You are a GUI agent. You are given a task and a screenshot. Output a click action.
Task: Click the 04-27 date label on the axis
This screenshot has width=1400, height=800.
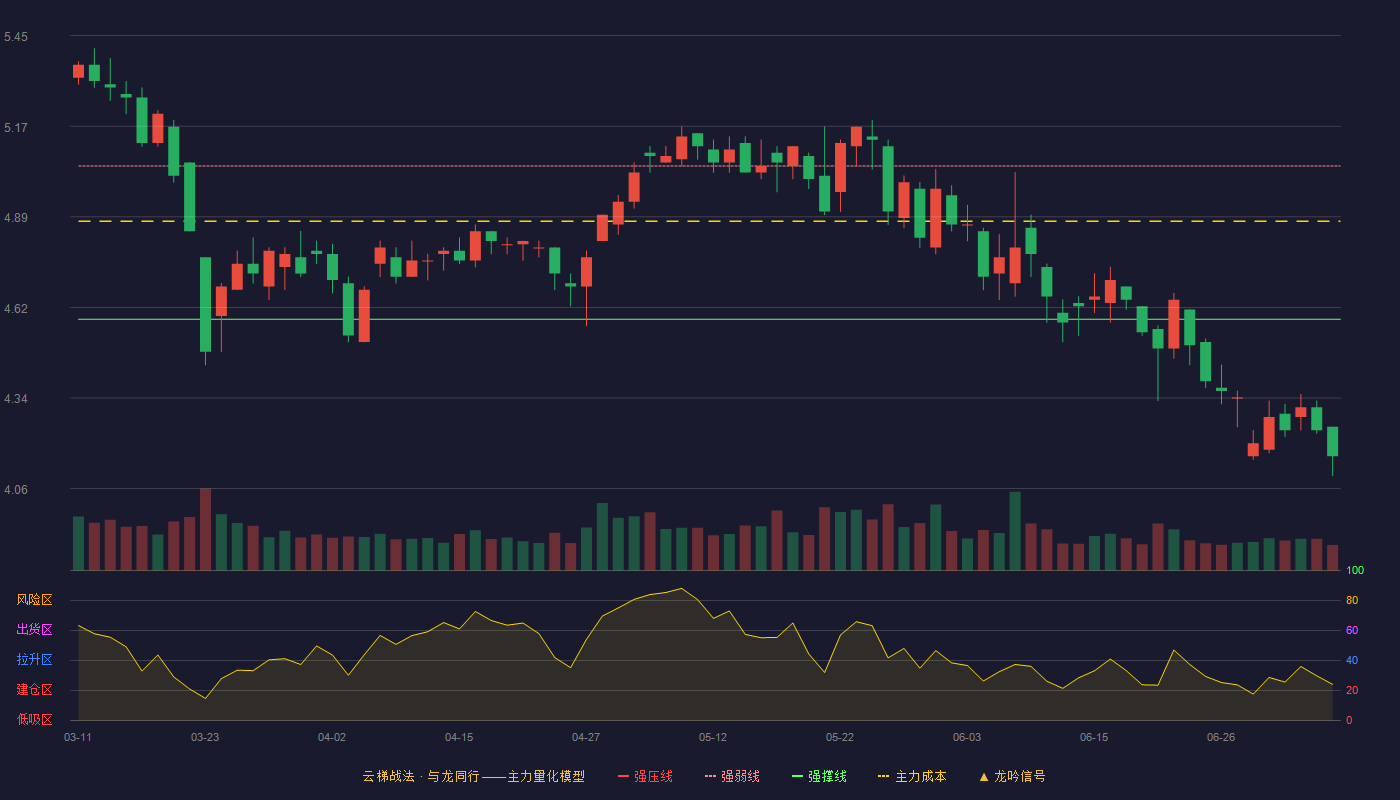(586, 737)
